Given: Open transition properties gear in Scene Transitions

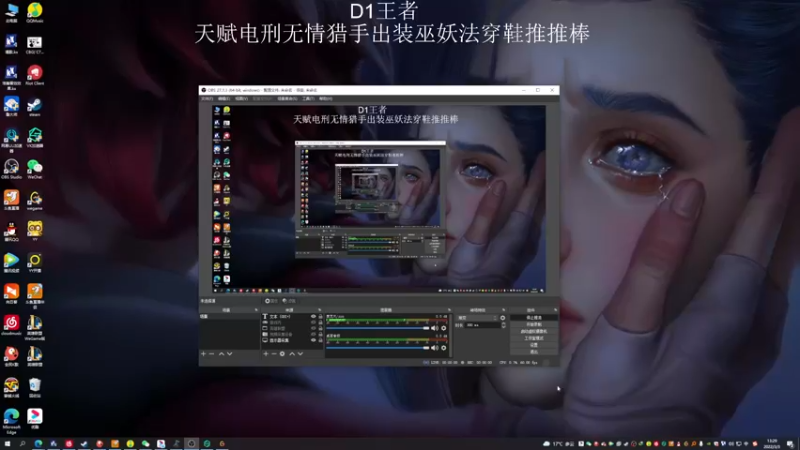Looking at the screenshot, I should [503, 318].
